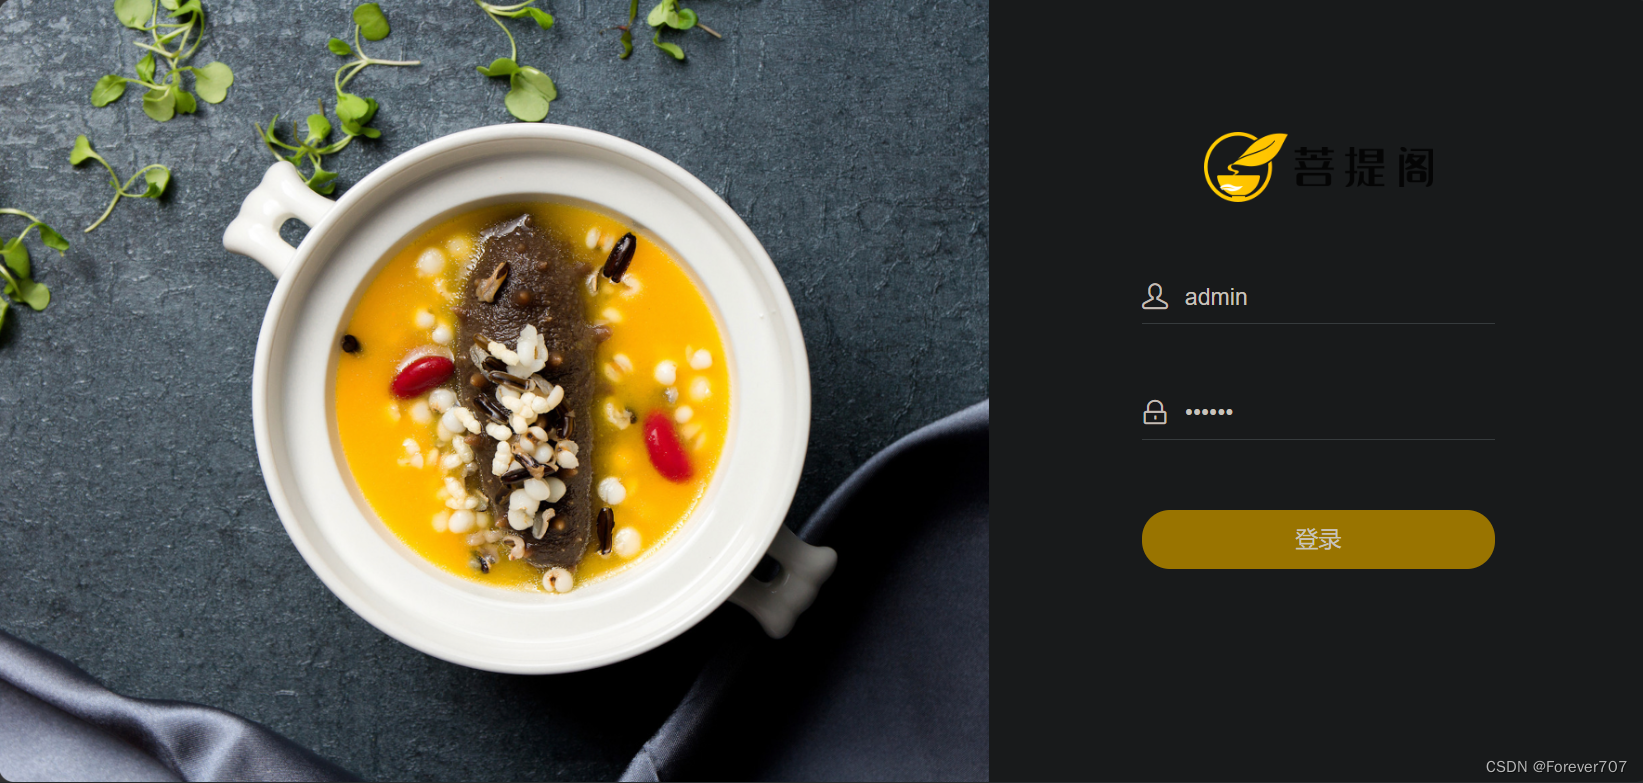Focus the username field containing admin
The height and width of the screenshot is (783, 1643).
pyautogui.click(x=1318, y=297)
